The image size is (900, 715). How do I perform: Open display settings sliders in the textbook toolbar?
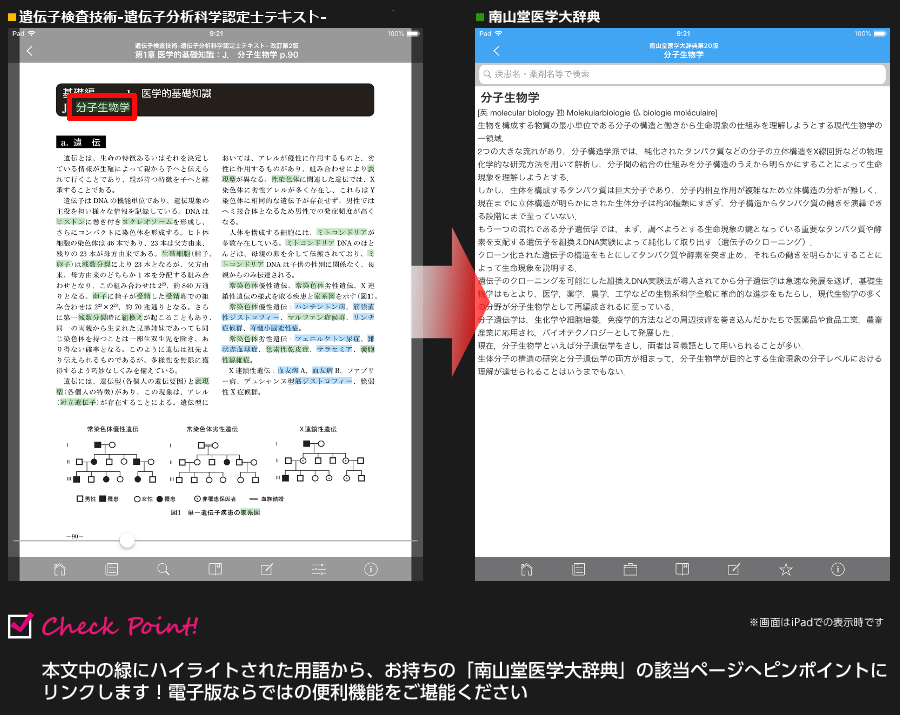(x=319, y=568)
